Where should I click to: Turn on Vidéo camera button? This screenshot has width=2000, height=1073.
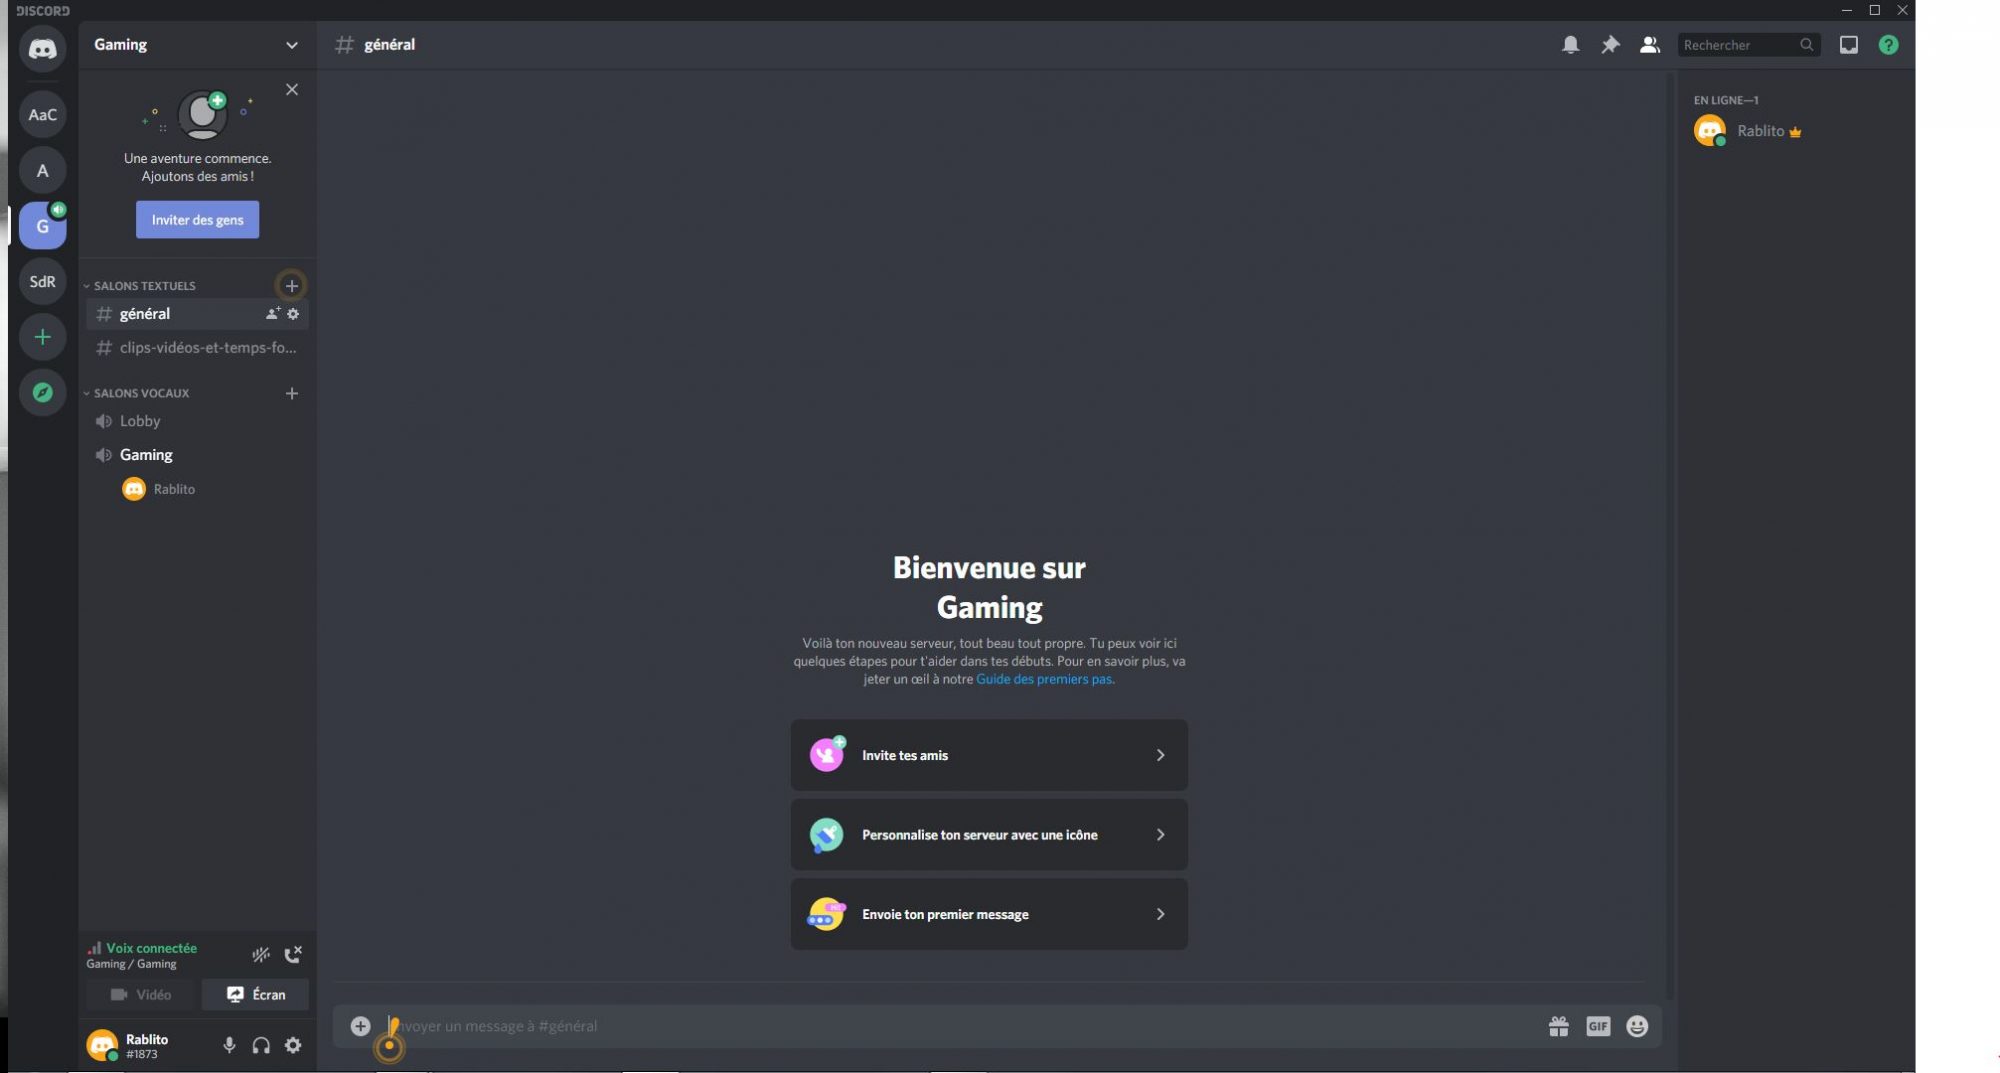[x=141, y=995]
